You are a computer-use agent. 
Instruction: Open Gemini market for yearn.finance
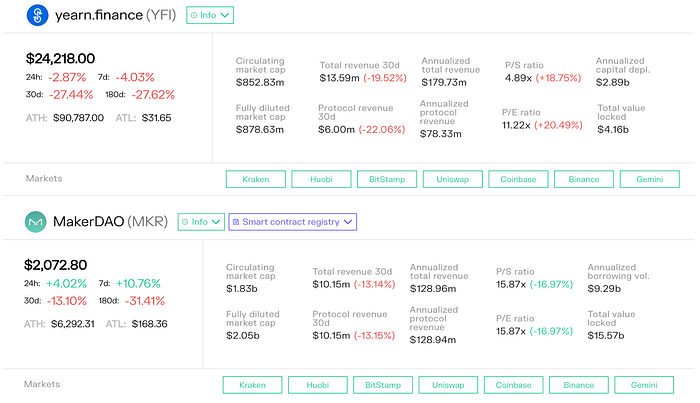(650, 179)
